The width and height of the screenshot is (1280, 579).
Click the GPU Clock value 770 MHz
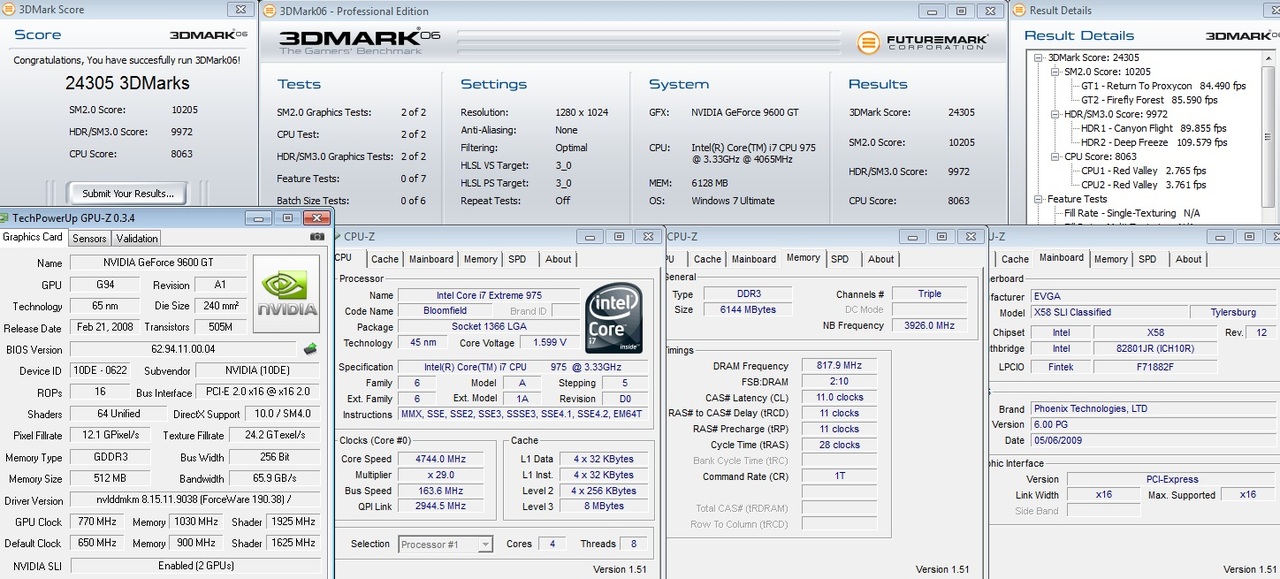[97, 522]
